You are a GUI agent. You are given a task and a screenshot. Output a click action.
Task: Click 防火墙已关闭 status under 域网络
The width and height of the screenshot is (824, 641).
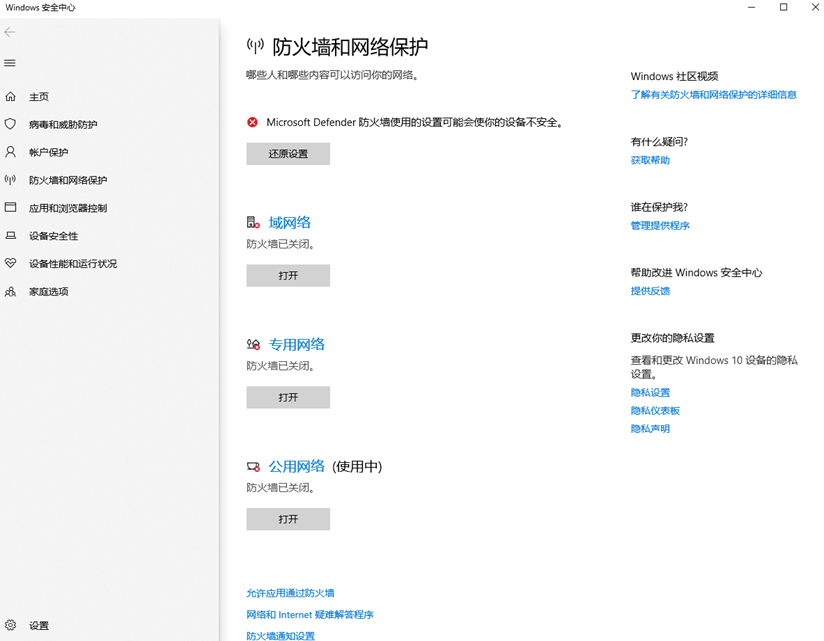tap(281, 244)
